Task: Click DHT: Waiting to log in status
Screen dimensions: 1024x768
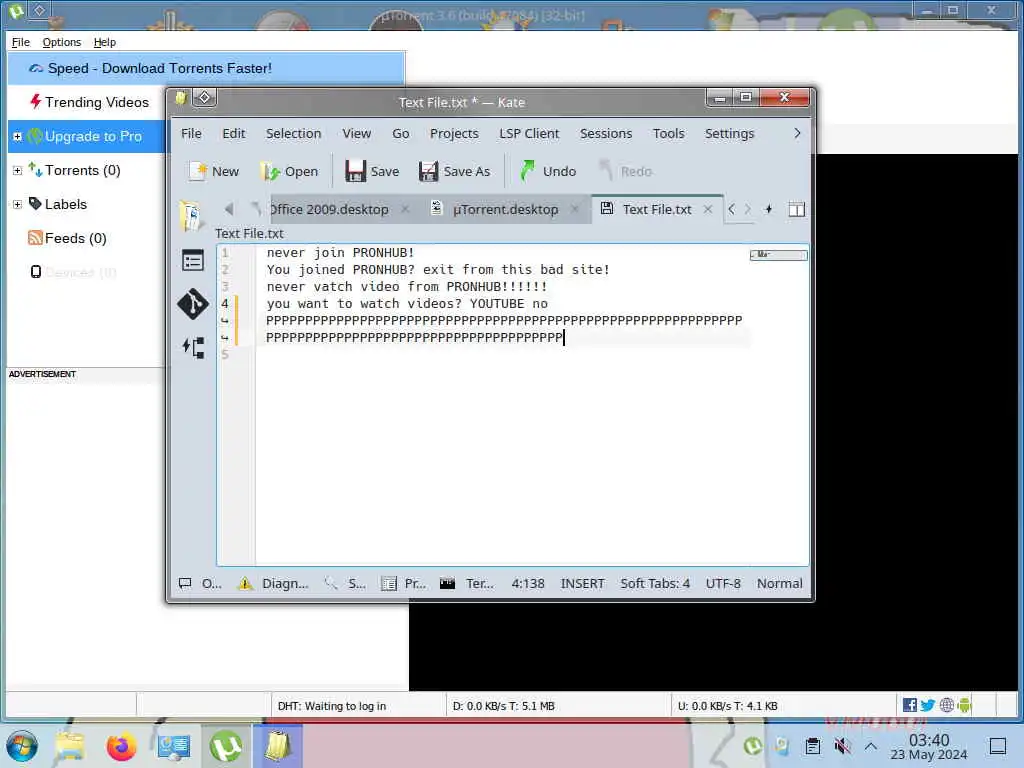Action: pyautogui.click(x=332, y=705)
